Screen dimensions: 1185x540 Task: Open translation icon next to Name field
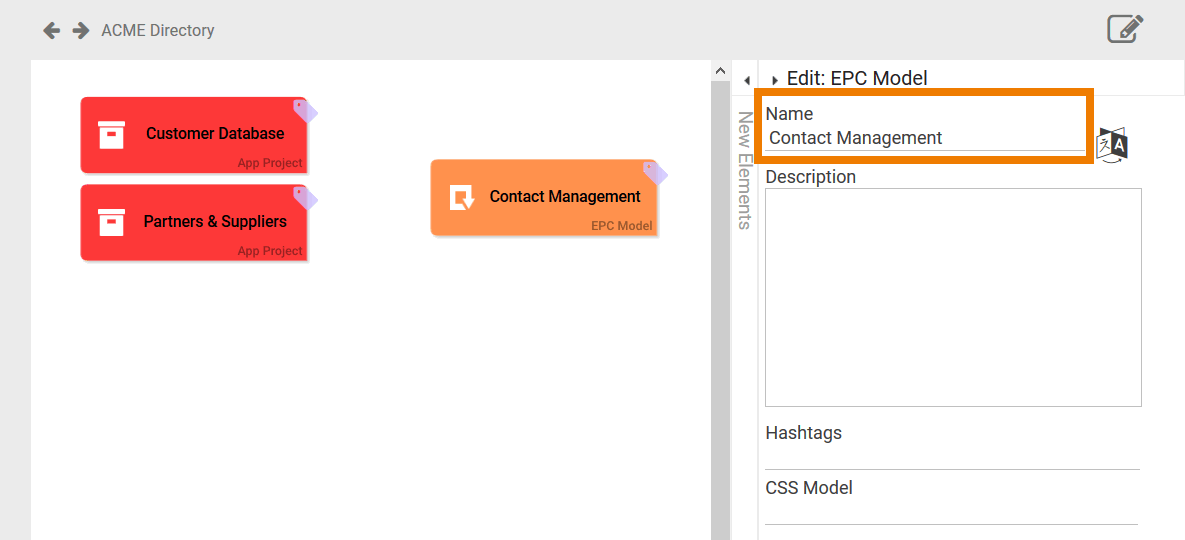coord(1112,145)
